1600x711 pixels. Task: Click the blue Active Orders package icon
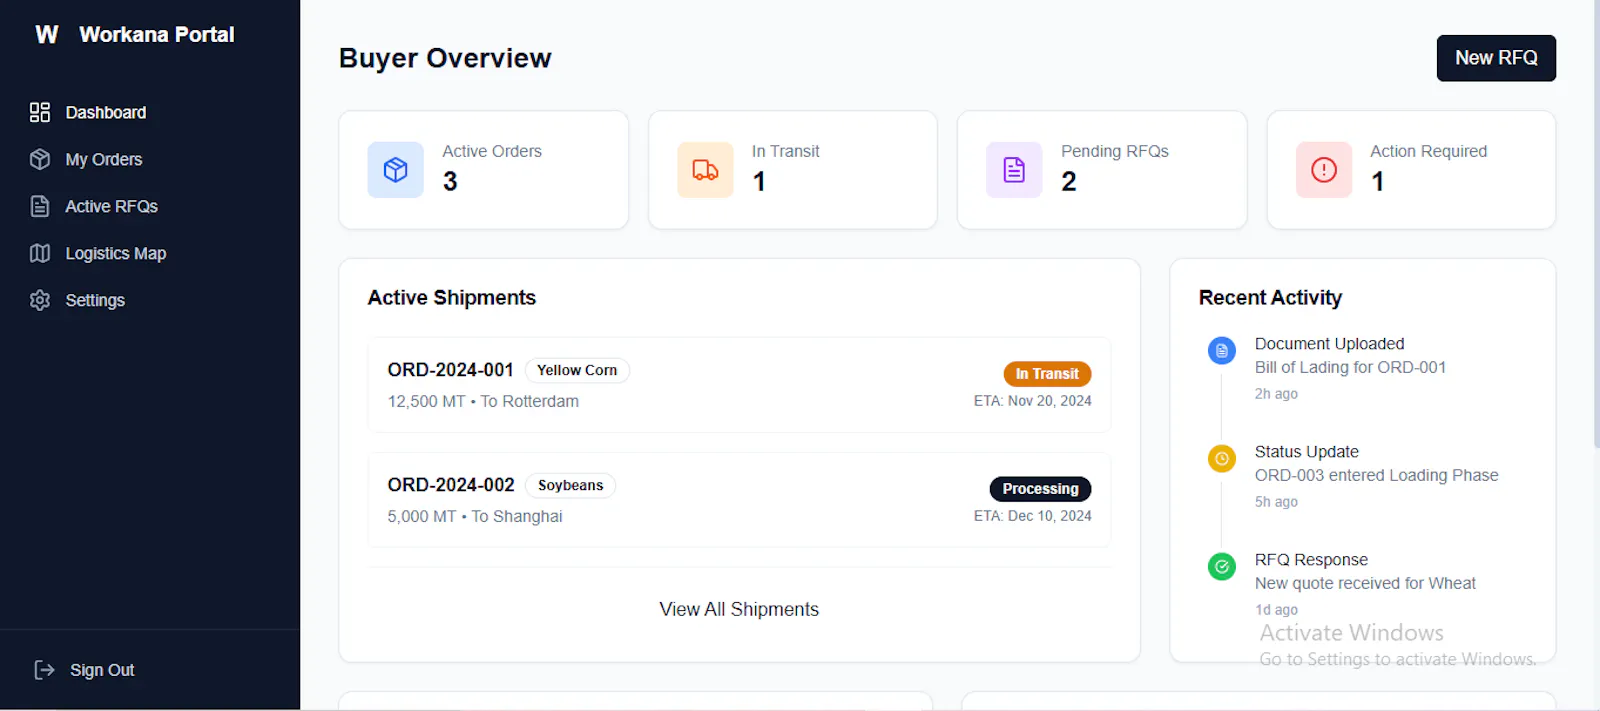(396, 170)
